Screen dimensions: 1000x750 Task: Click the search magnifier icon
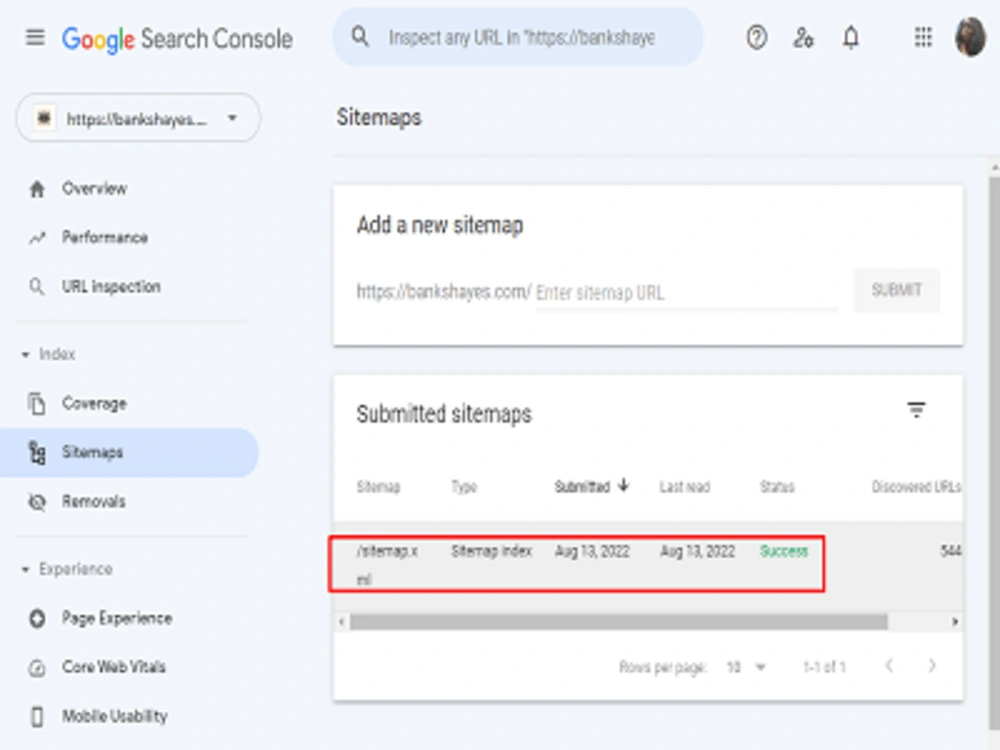360,37
